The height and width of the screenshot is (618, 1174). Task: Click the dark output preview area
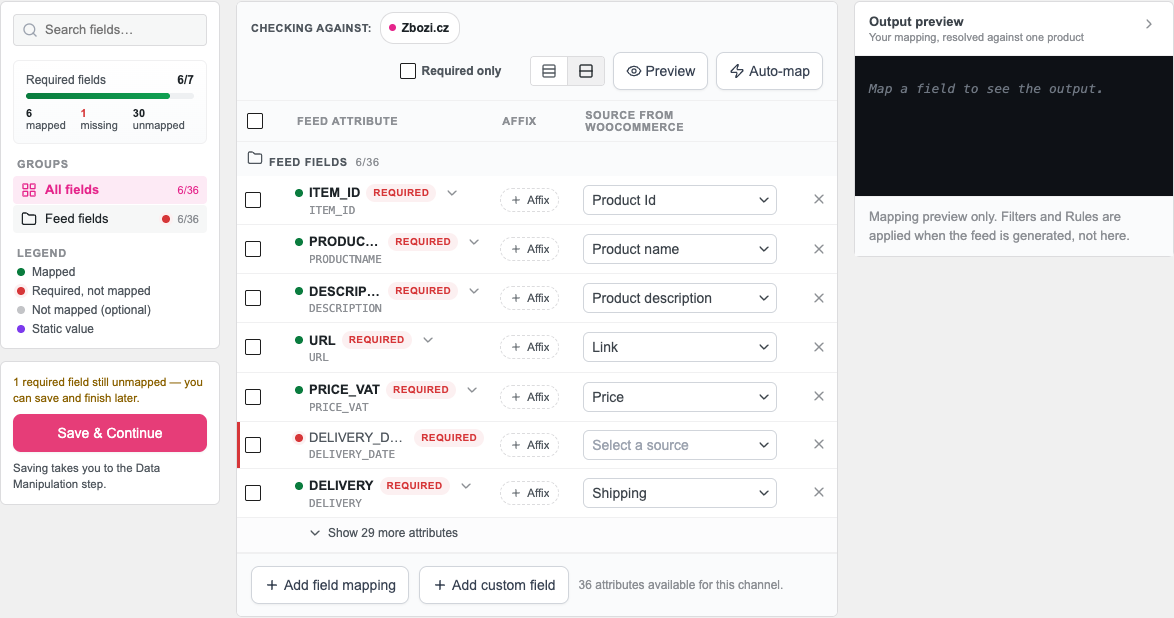pyautogui.click(x=1014, y=126)
